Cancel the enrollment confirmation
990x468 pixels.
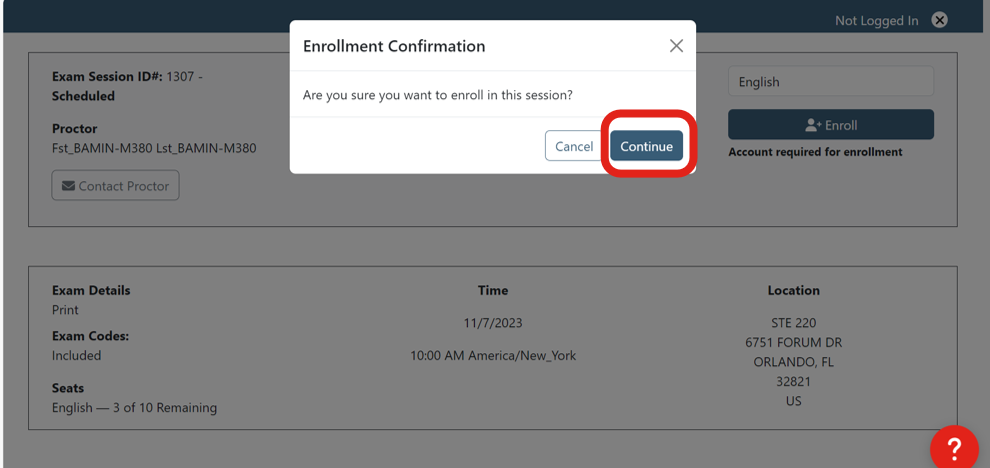click(x=573, y=146)
